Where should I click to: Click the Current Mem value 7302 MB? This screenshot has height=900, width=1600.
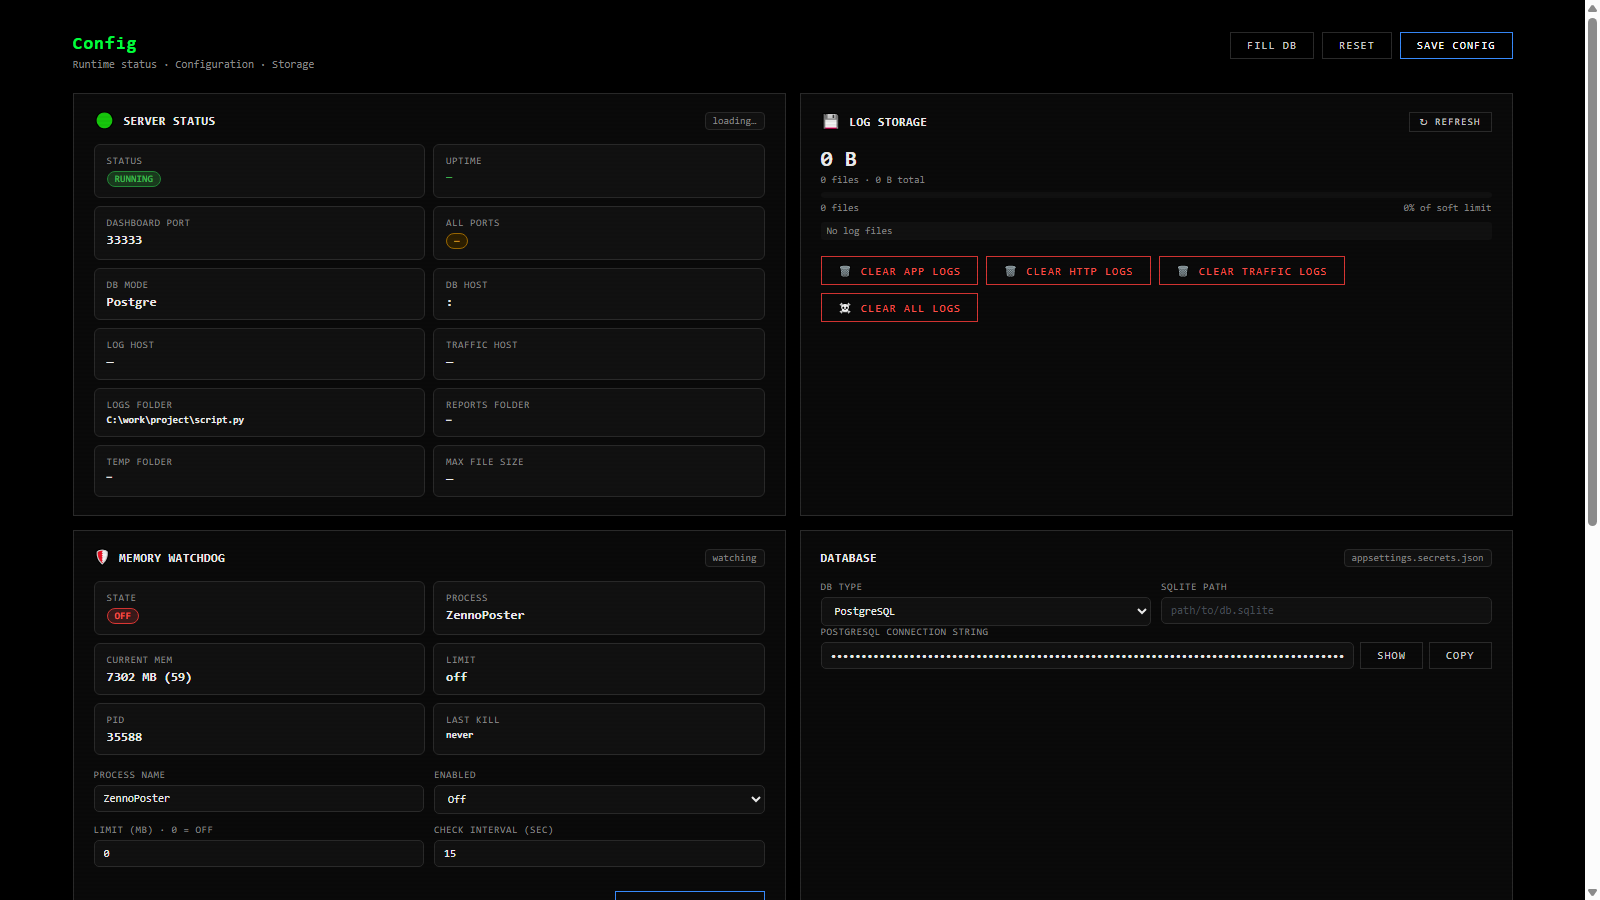click(x=149, y=677)
